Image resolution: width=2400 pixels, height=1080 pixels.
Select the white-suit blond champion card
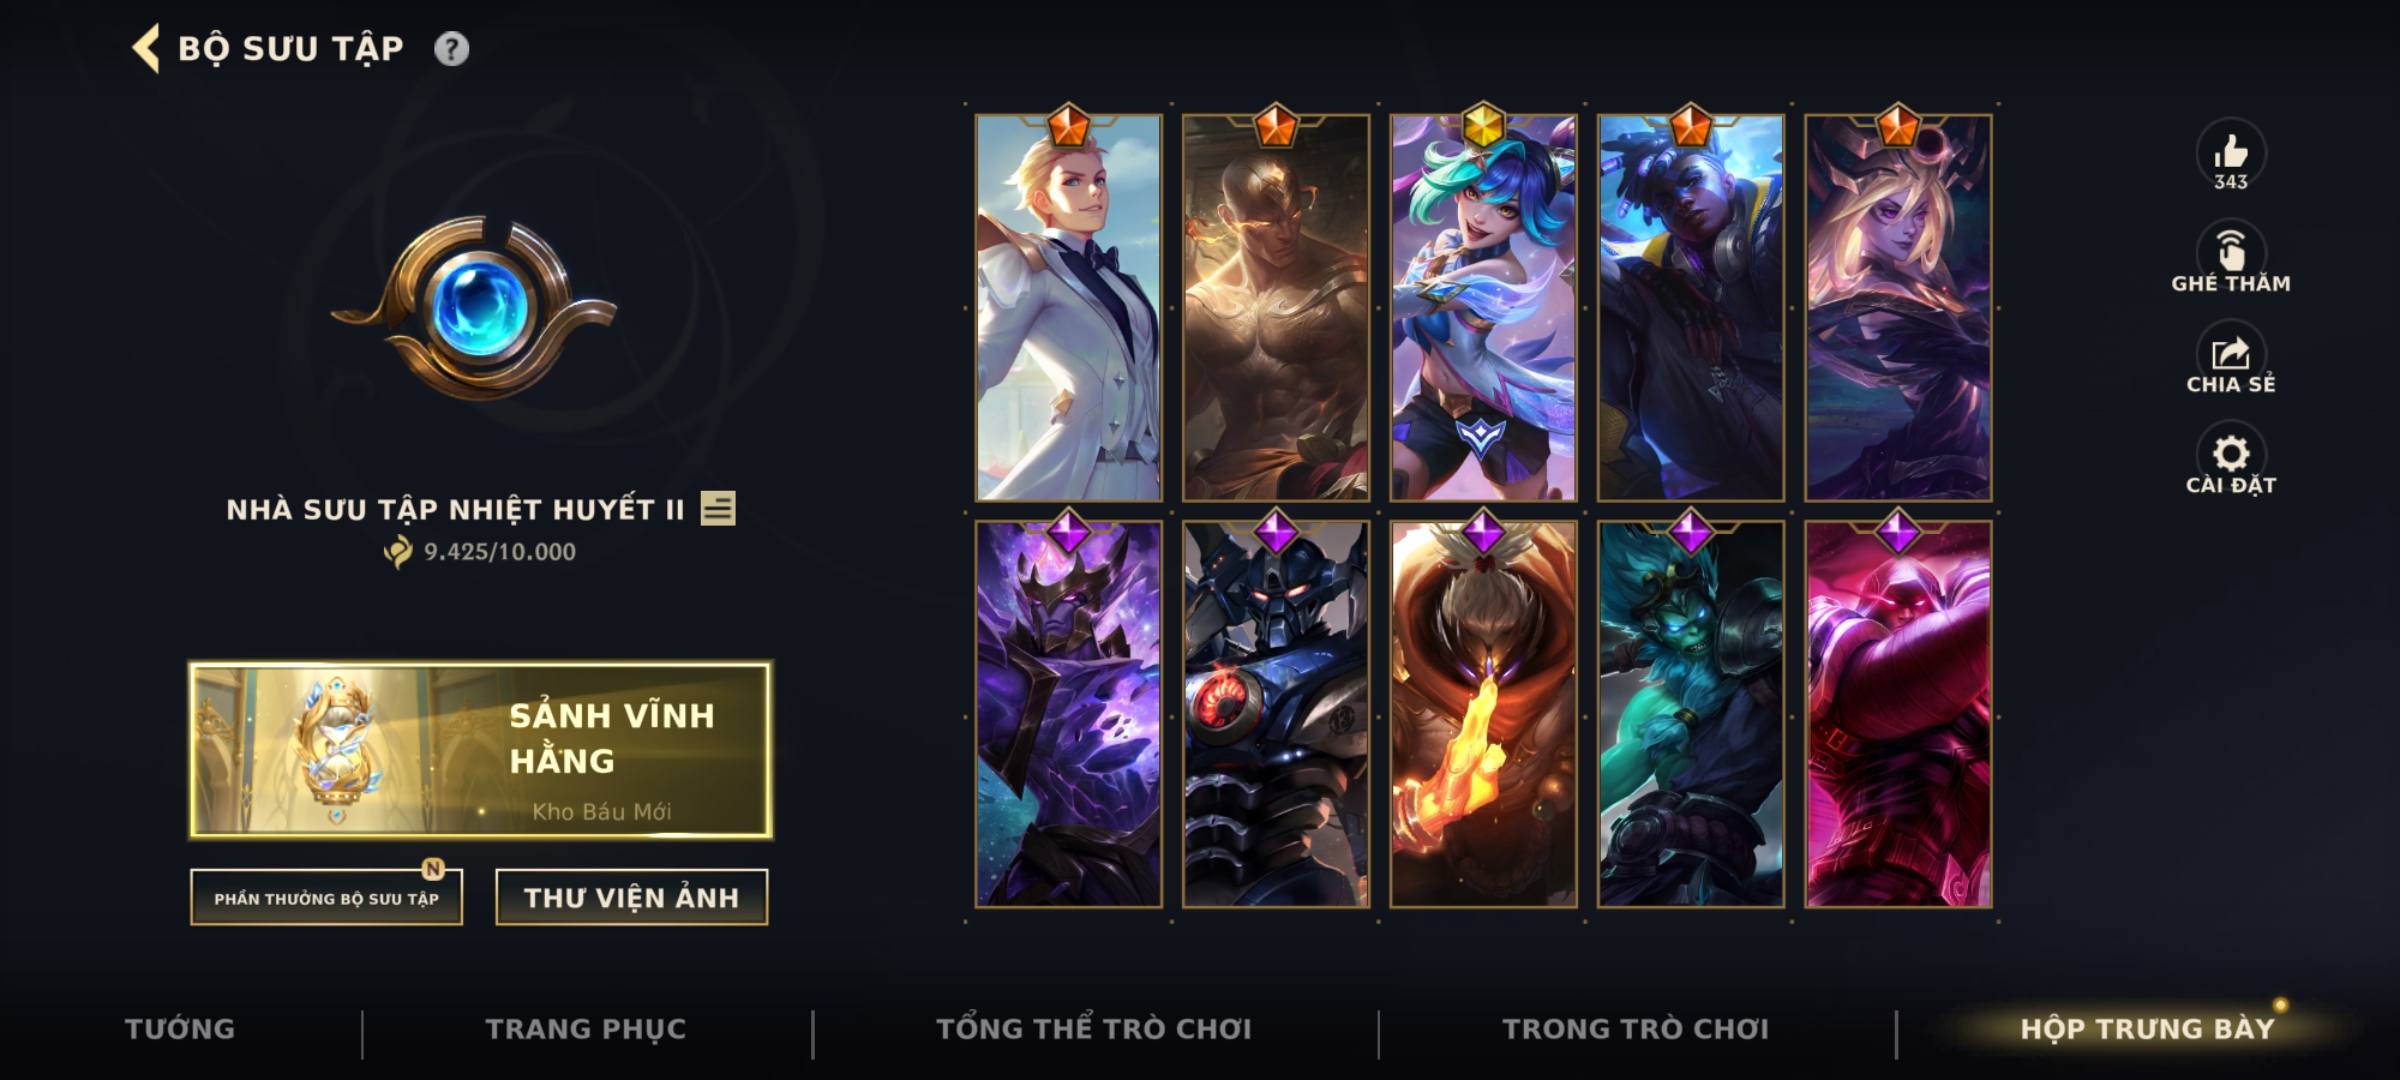1069,307
